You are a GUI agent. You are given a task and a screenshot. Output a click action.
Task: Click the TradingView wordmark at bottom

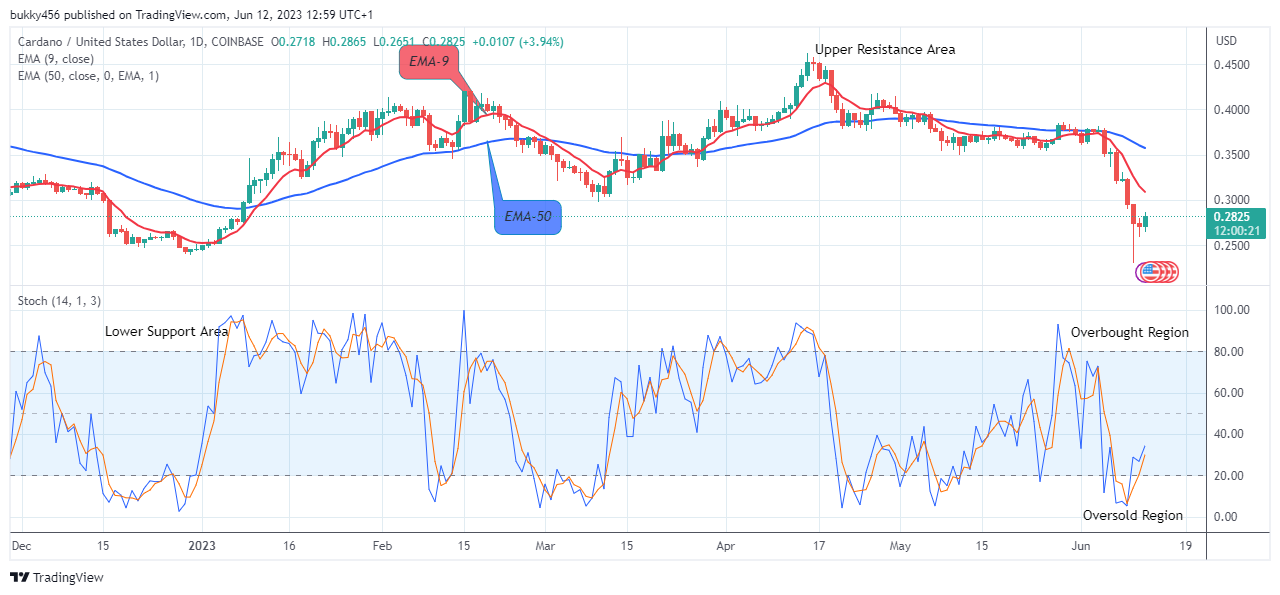click(x=68, y=577)
